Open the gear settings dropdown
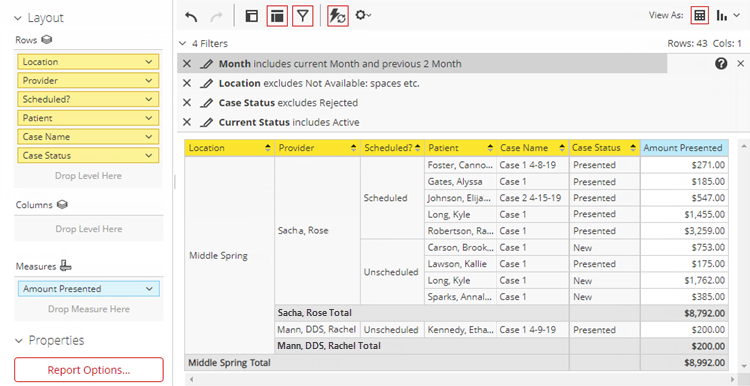Image resolution: width=750 pixels, height=386 pixels. click(x=363, y=16)
